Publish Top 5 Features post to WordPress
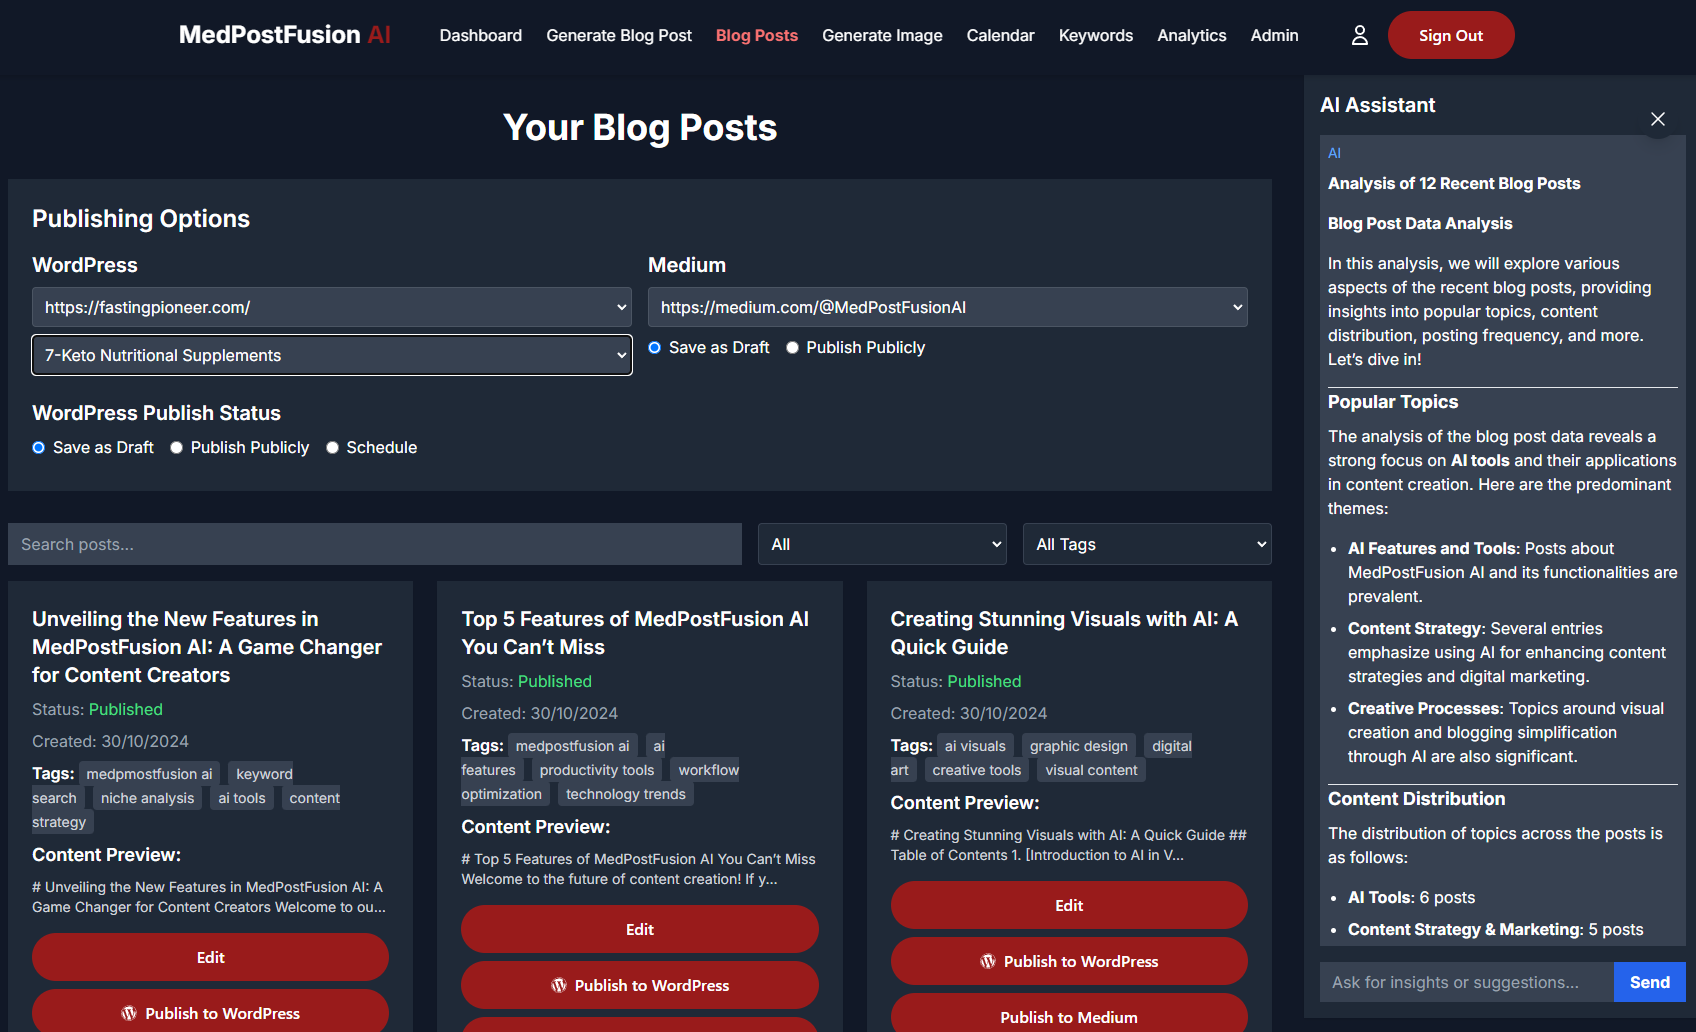This screenshot has height=1032, width=1696. 640,985
